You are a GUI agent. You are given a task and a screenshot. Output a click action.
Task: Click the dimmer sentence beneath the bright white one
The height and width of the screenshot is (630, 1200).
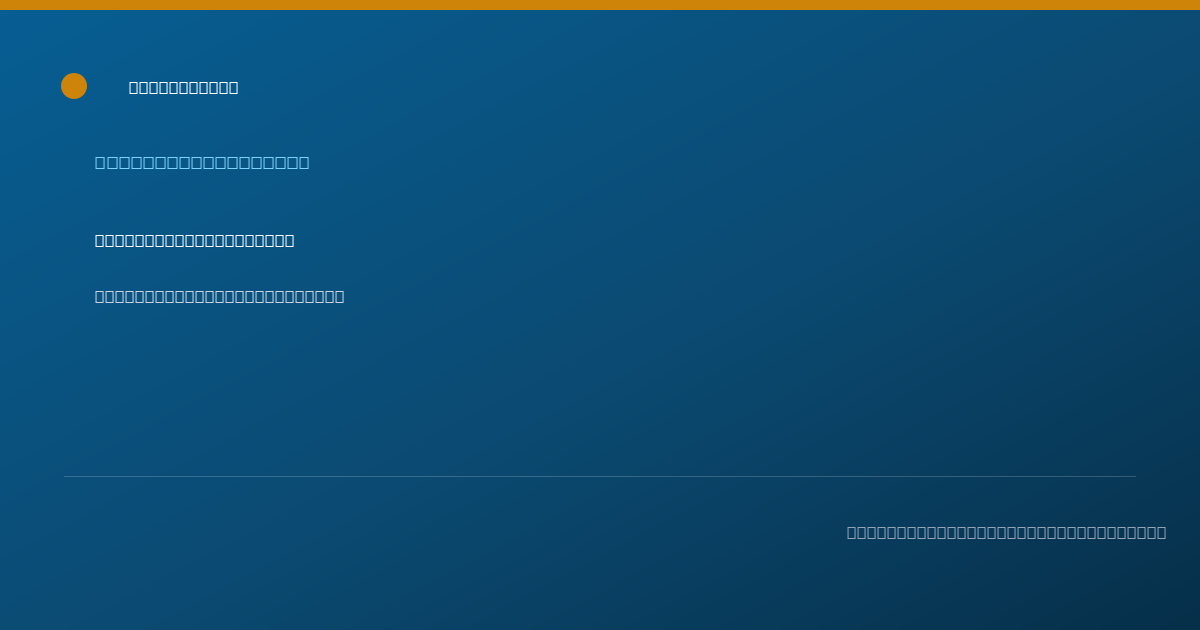click(x=220, y=296)
